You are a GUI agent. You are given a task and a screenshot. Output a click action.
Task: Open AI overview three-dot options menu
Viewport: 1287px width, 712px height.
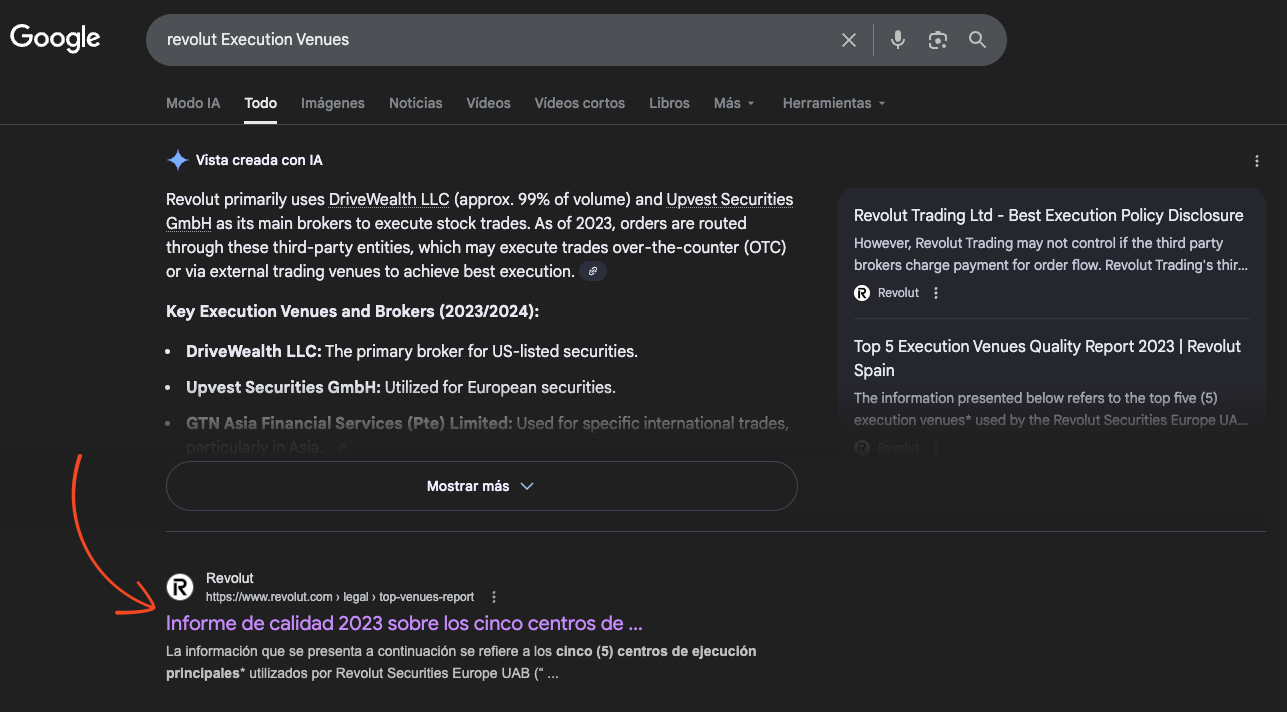click(1257, 161)
